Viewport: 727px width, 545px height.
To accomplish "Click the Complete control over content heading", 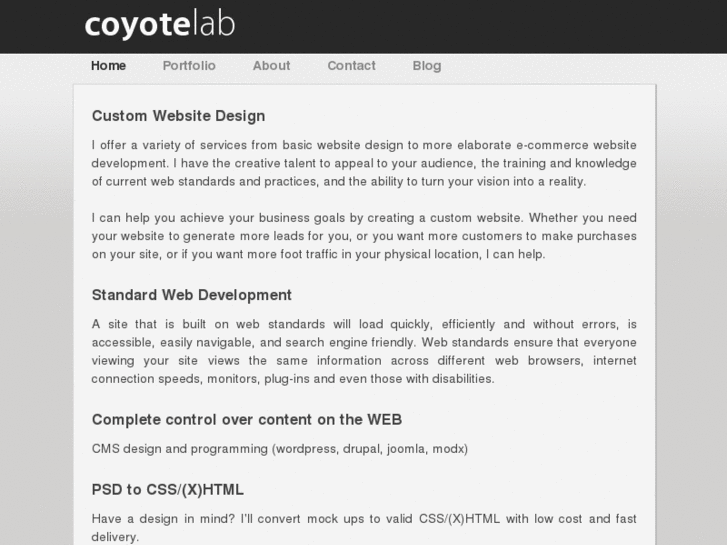I will [x=246, y=420].
